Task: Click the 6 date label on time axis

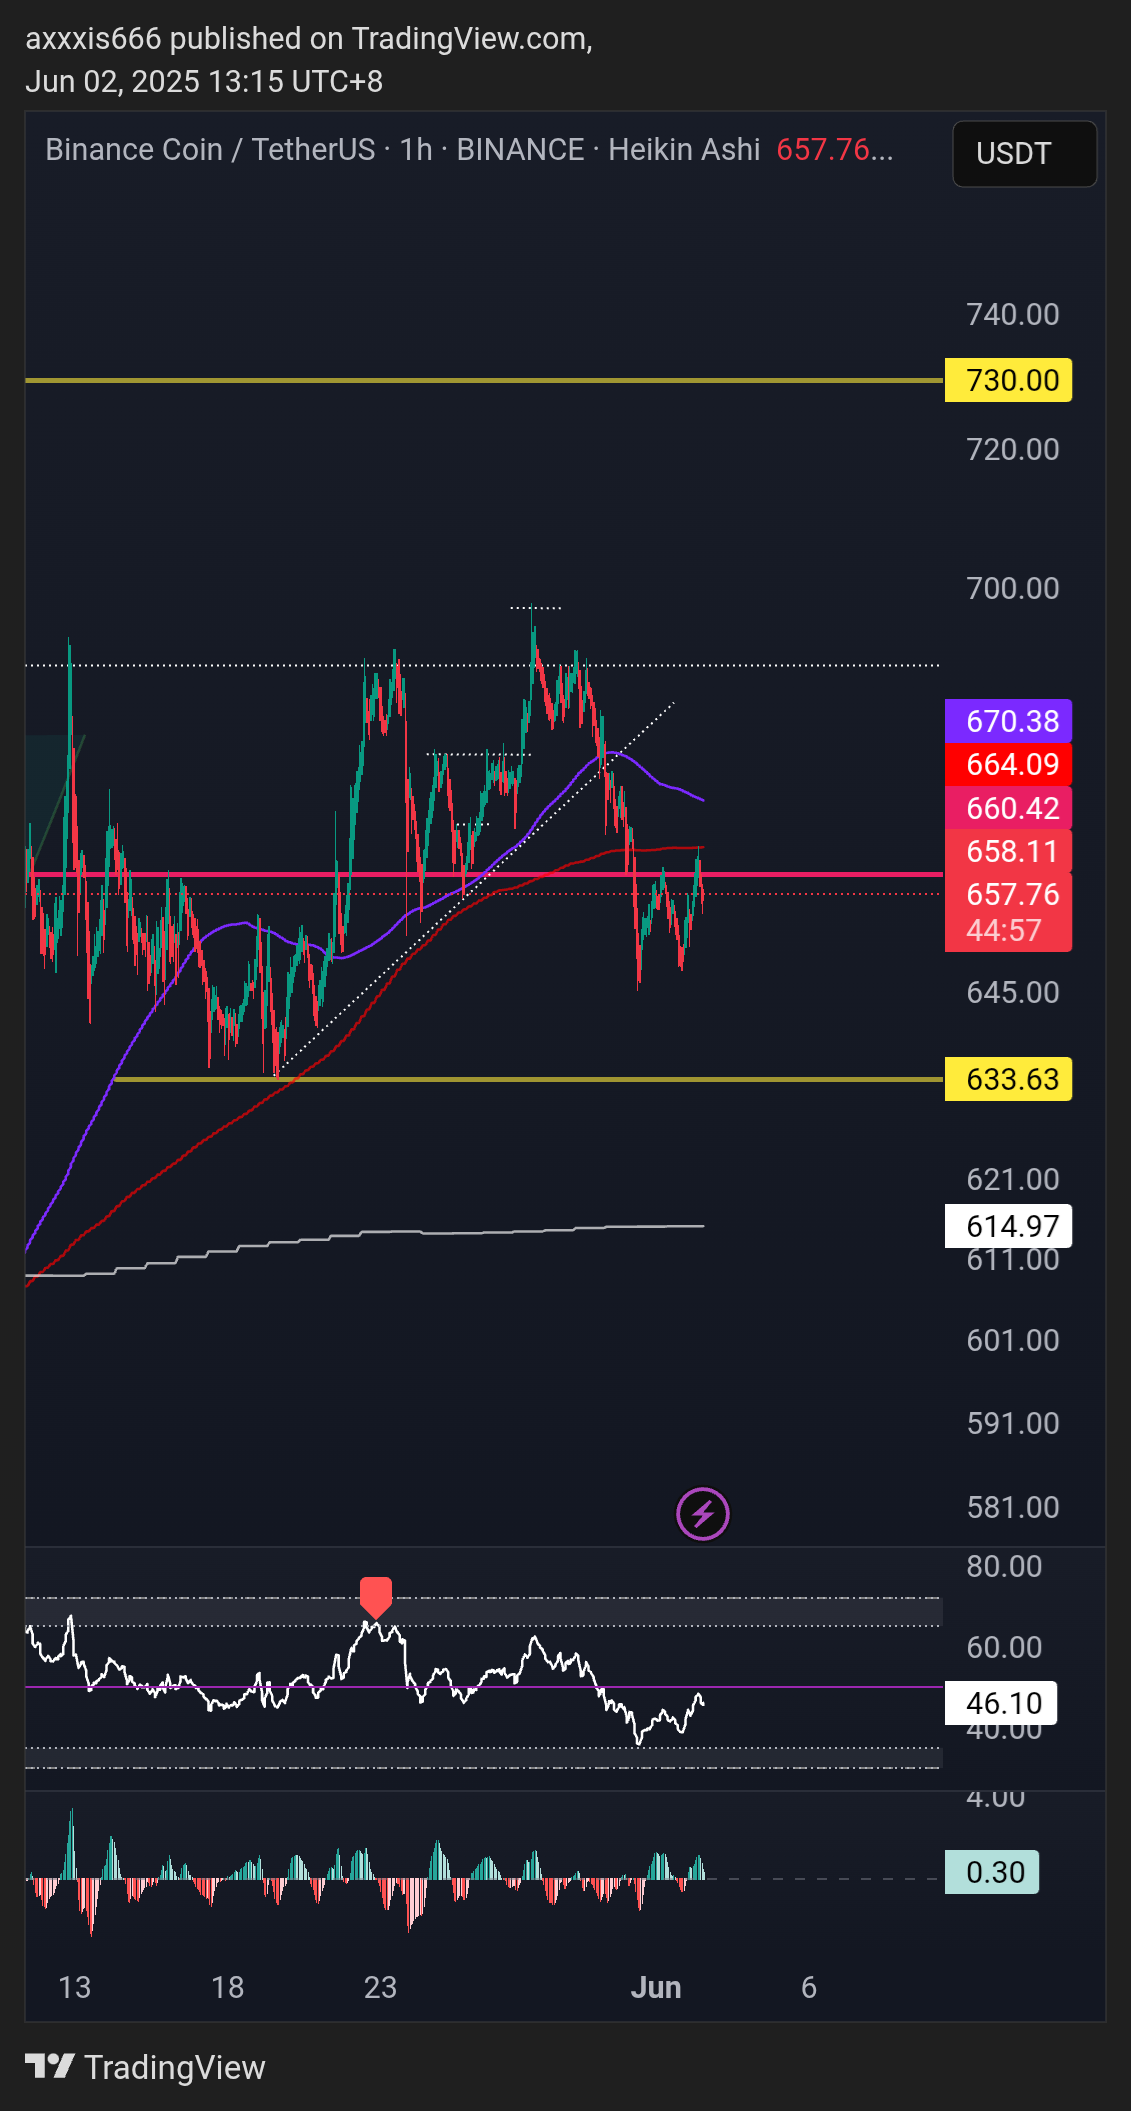Action: pyautogui.click(x=809, y=1987)
